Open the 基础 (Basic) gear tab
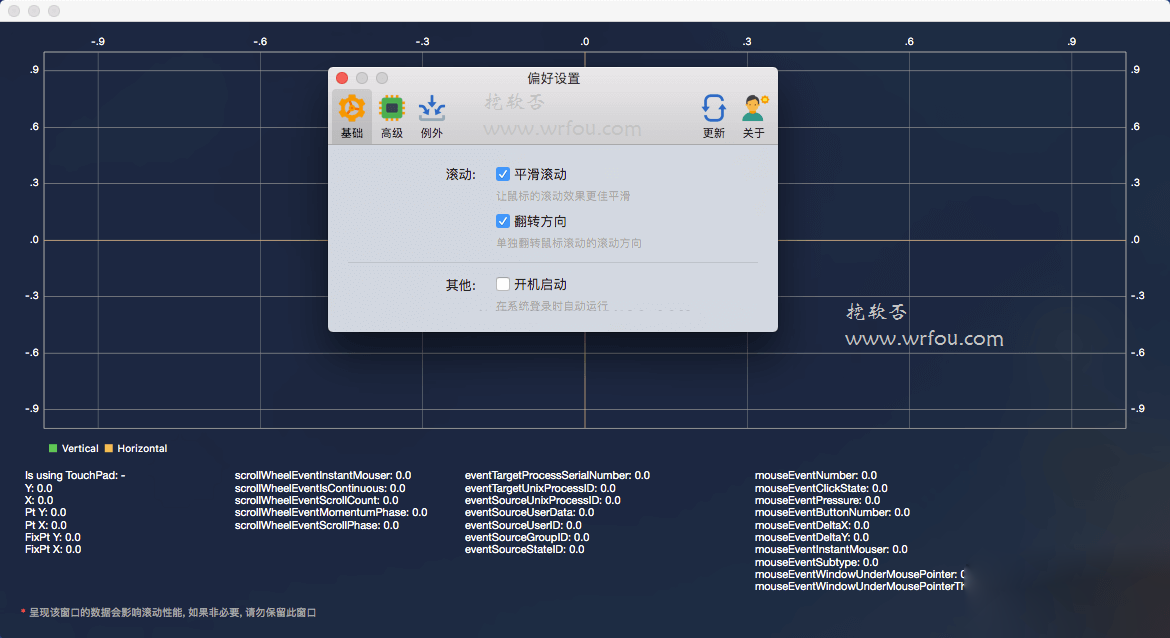 352,116
